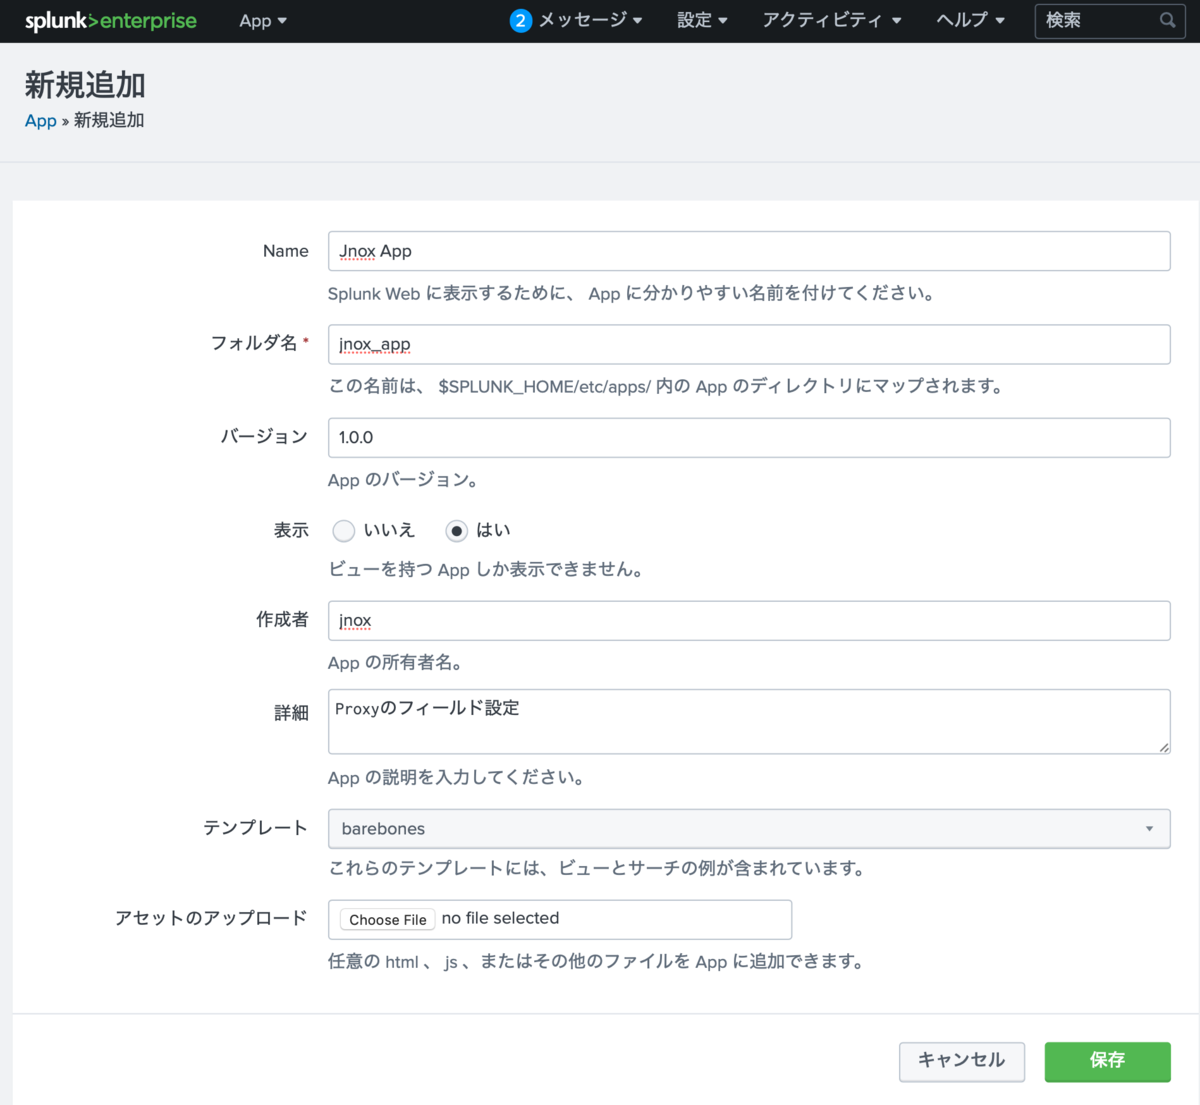The image size is (1200, 1105).
Task: Follow the App breadcrumb link
Action: point(40,120)
